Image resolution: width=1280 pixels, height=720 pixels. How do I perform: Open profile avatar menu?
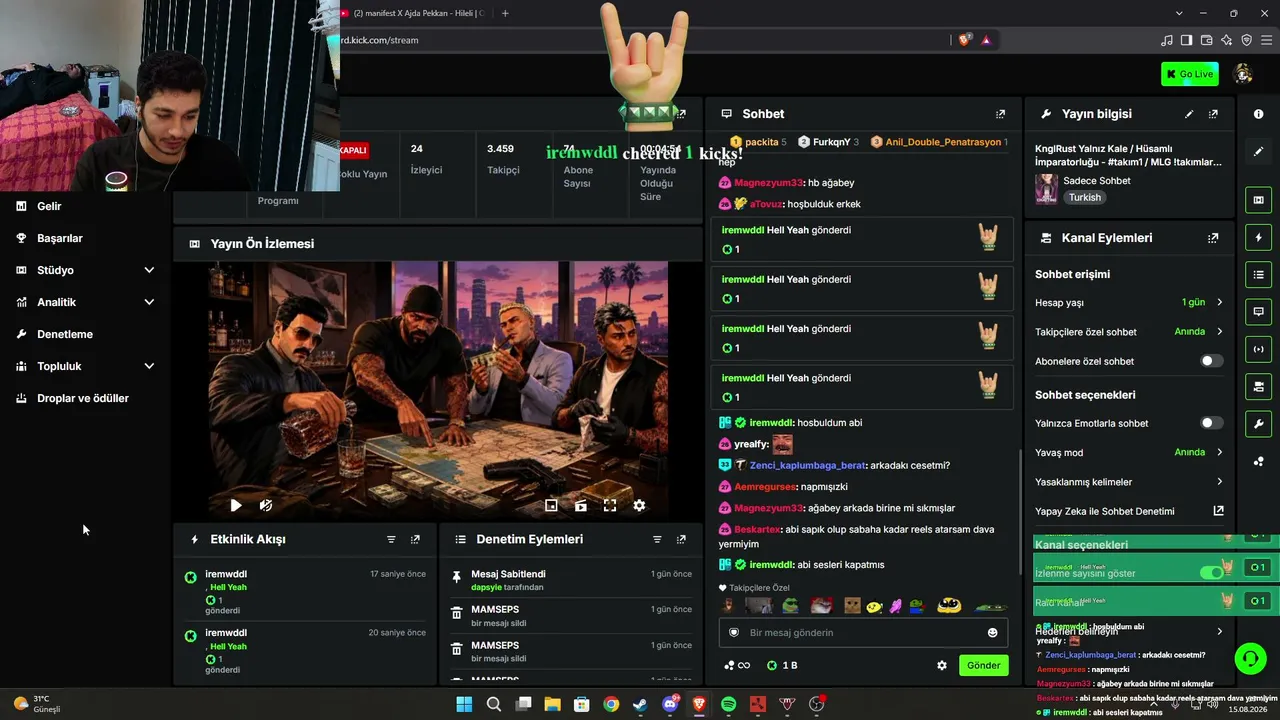click(1244, 74)
